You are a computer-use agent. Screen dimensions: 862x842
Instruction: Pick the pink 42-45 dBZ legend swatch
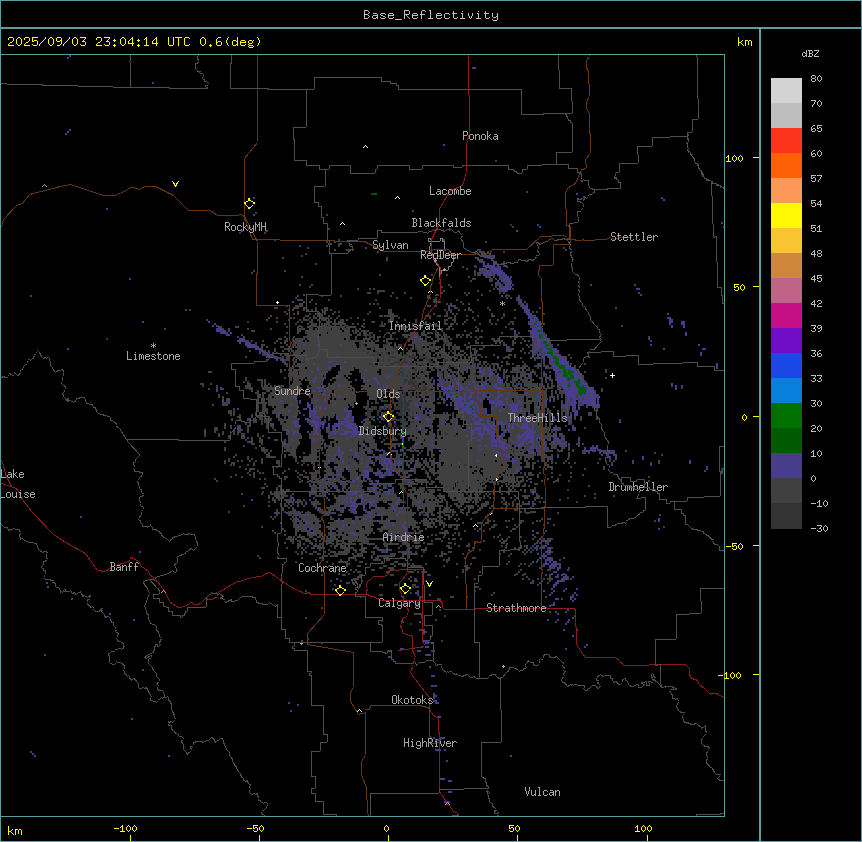(786, 291)
